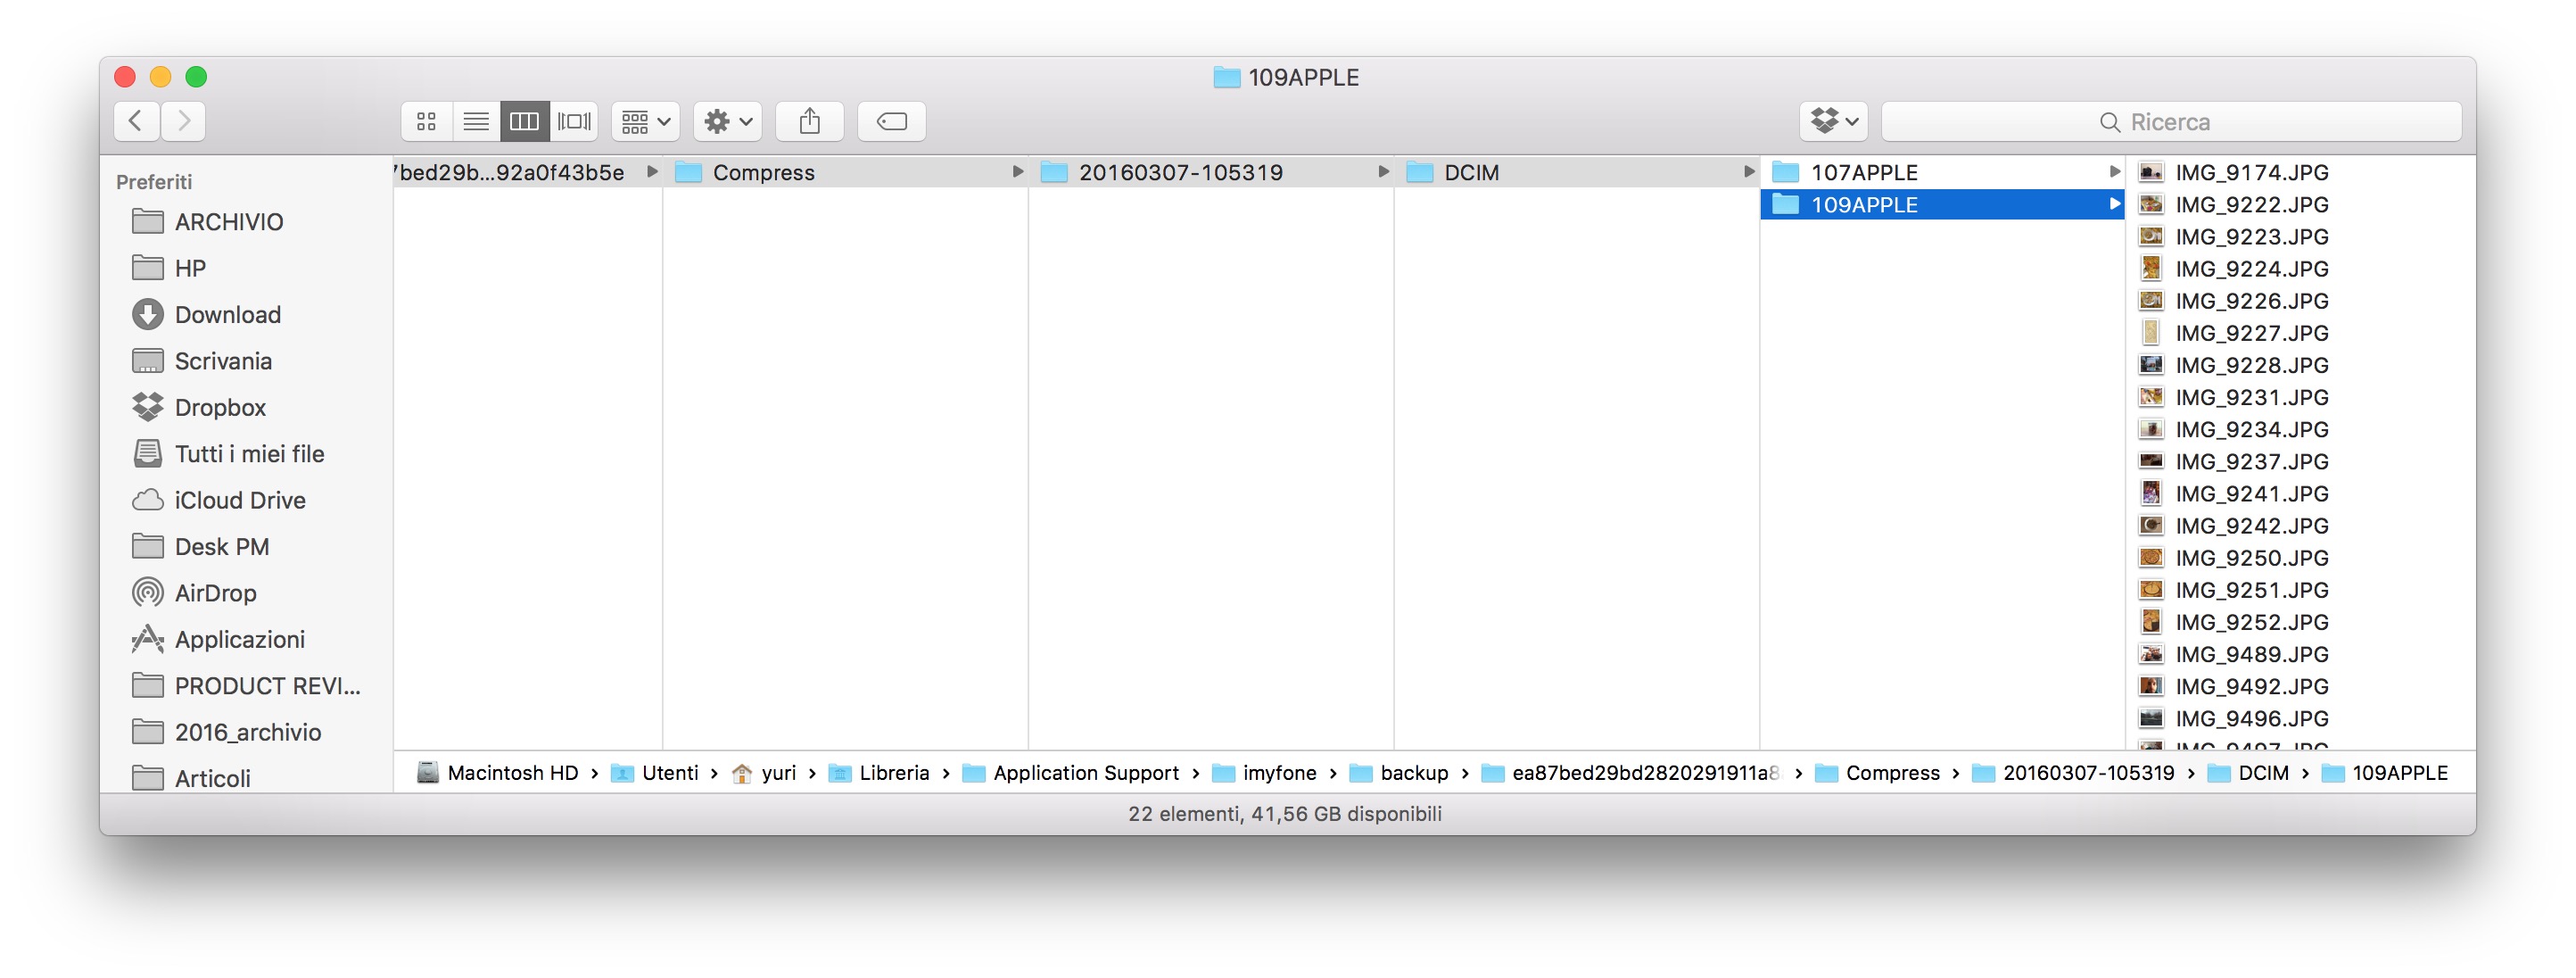This screenshot has height=978, width=2576.
Task: Select IMG_9241.JPG thumbnail file
Action: tap(2250, 493)
